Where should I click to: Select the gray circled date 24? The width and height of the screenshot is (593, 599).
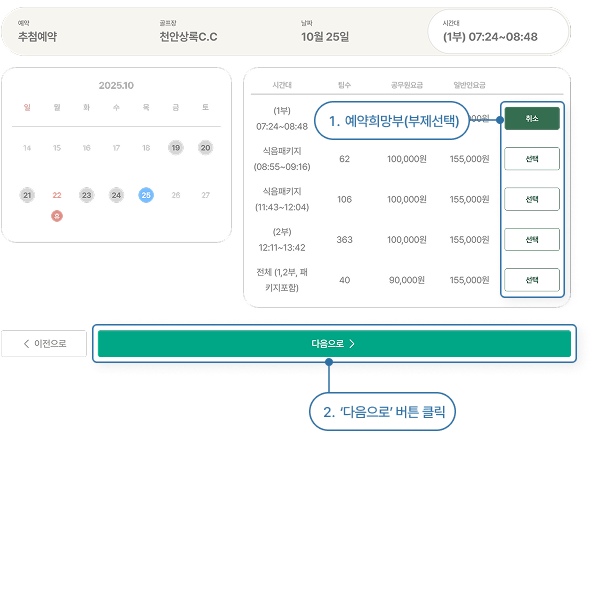116,195
